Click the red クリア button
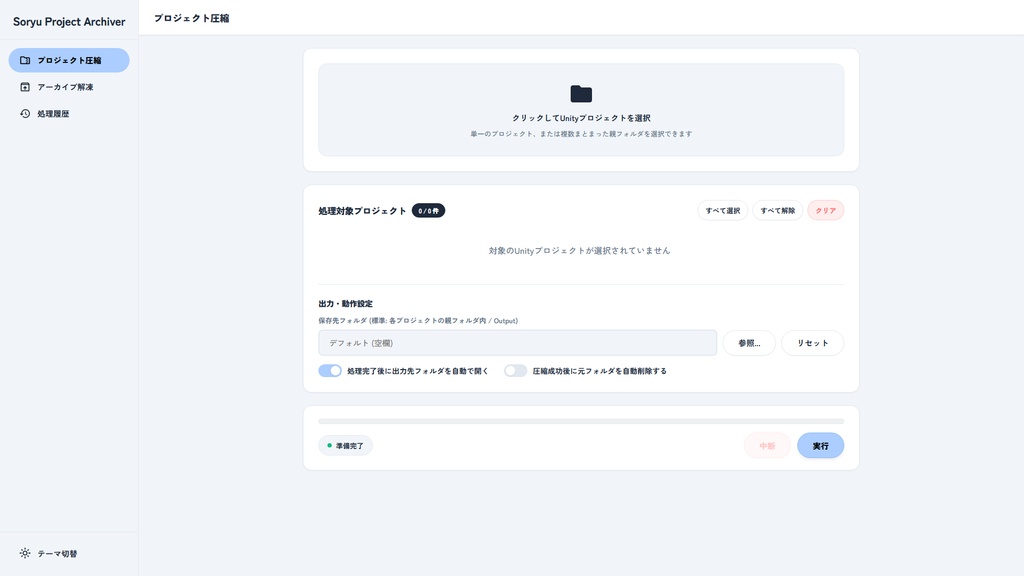The image size is (1024, 576). coord(825,210)
